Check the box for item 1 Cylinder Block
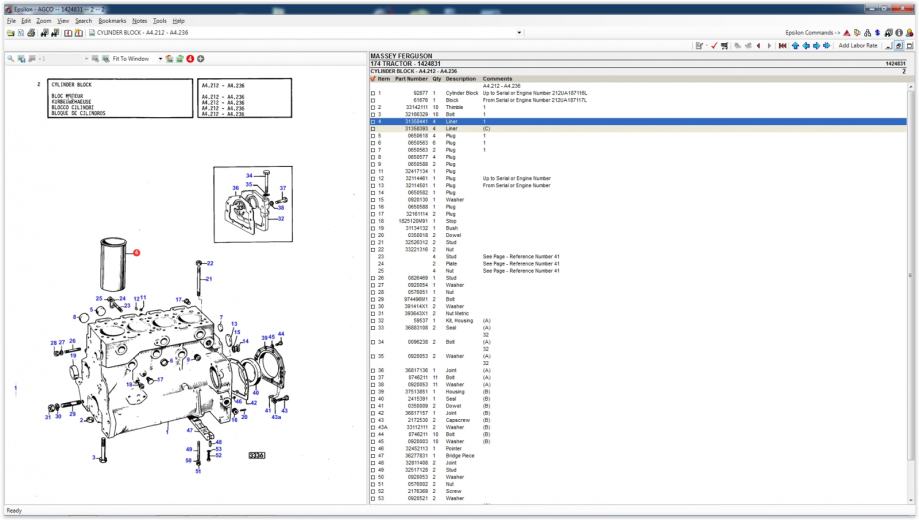 373,93
